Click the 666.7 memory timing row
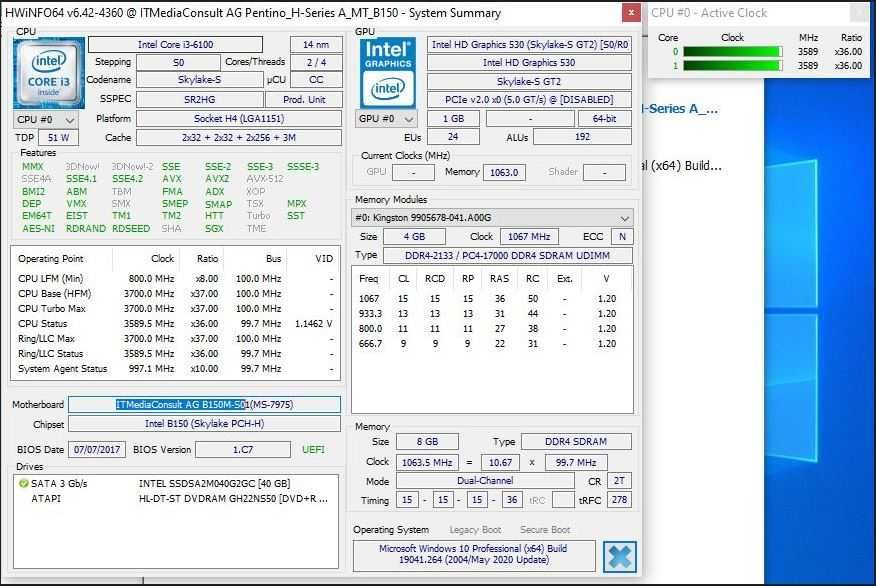This screenshot has height=586, width=876. pyautogui.click(x=492, y=344)
